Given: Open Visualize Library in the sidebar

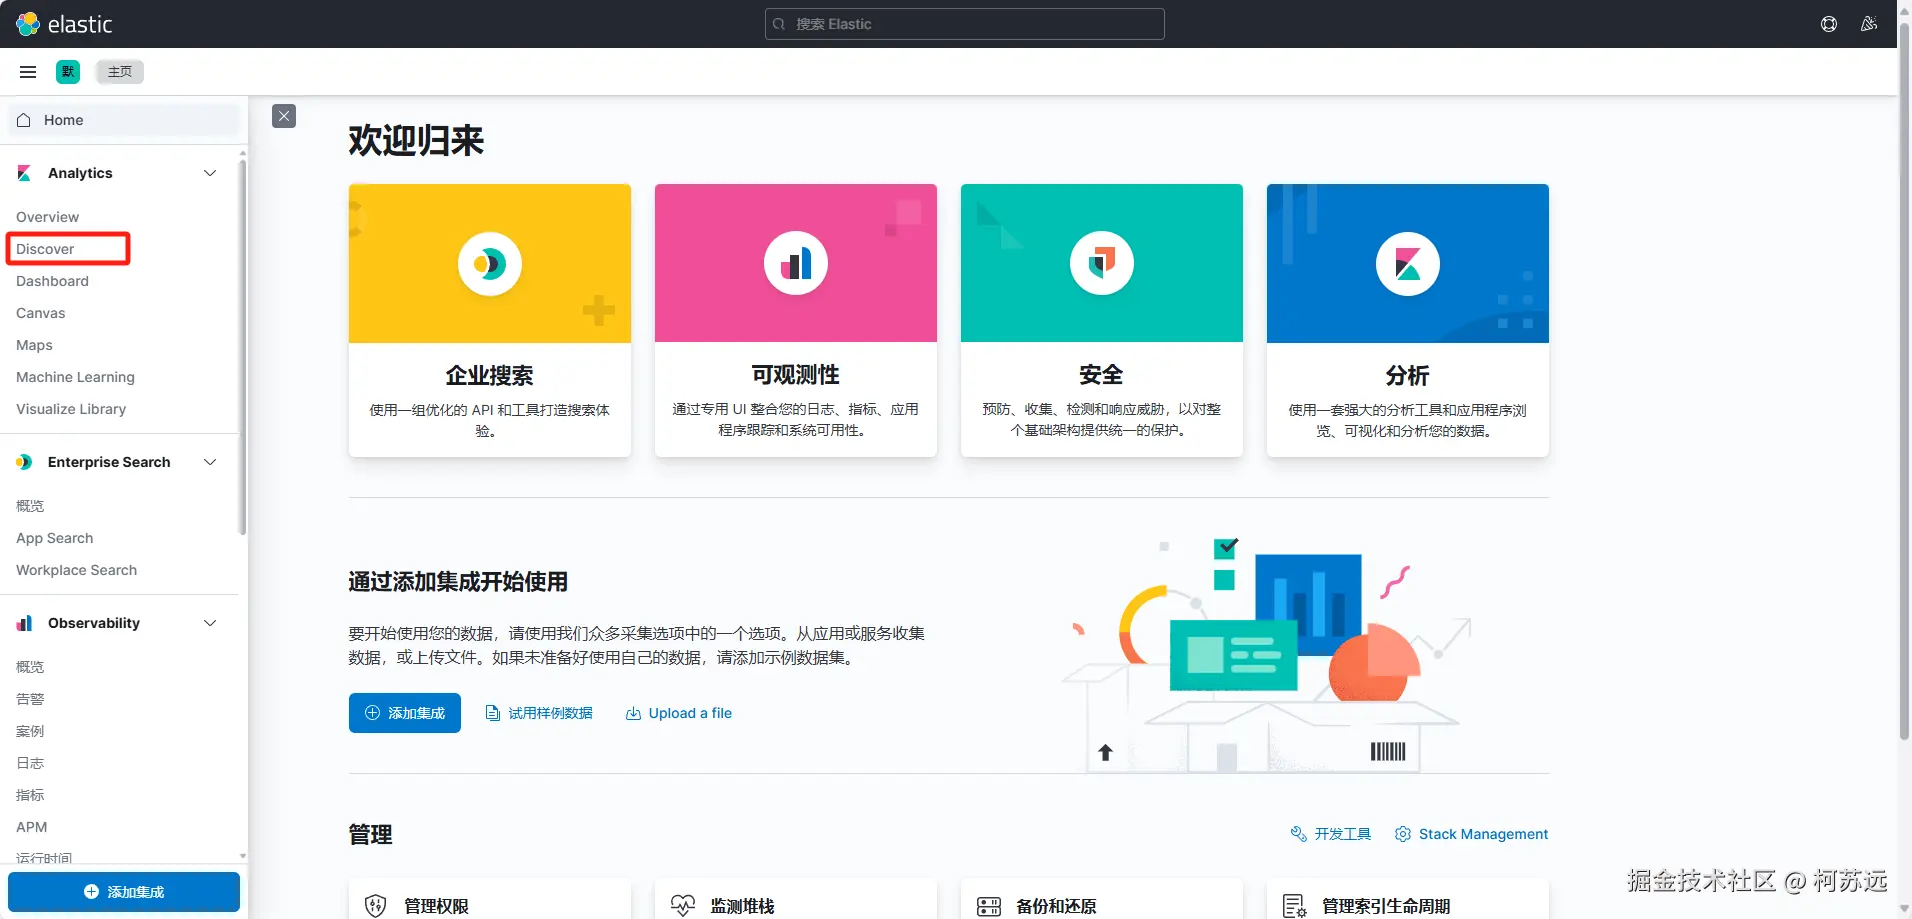Looking at the screenshot, I should [71, 409].
